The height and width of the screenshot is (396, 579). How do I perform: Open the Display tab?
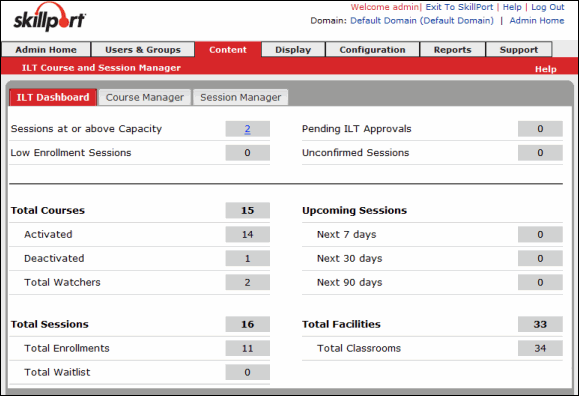pos(293,50)
